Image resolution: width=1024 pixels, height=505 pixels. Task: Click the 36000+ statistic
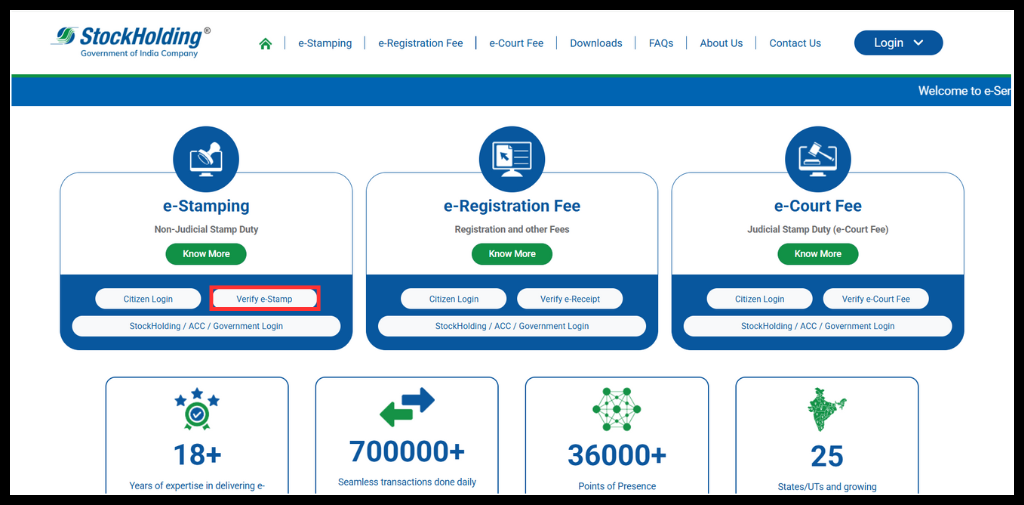[616, 455]
